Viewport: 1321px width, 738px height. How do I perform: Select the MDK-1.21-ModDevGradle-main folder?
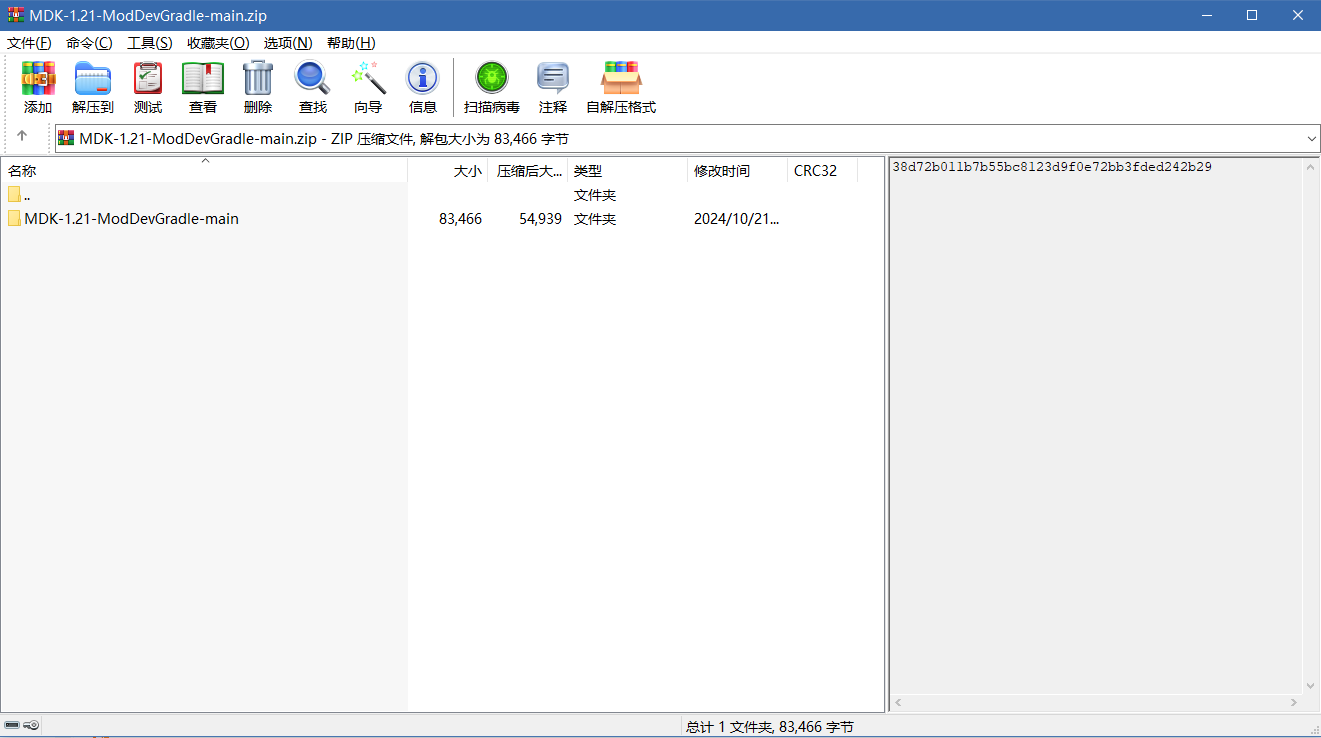131,219
